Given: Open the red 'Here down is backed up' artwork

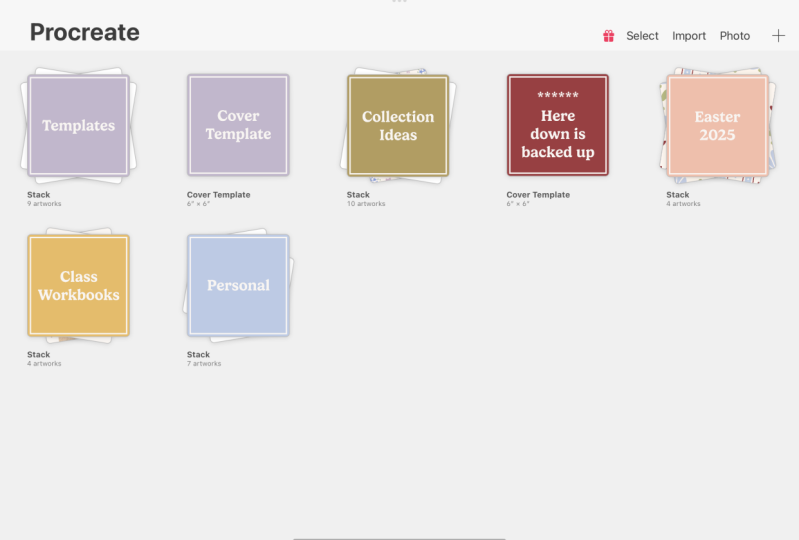Looking at the screenshot, I should 558,125.
